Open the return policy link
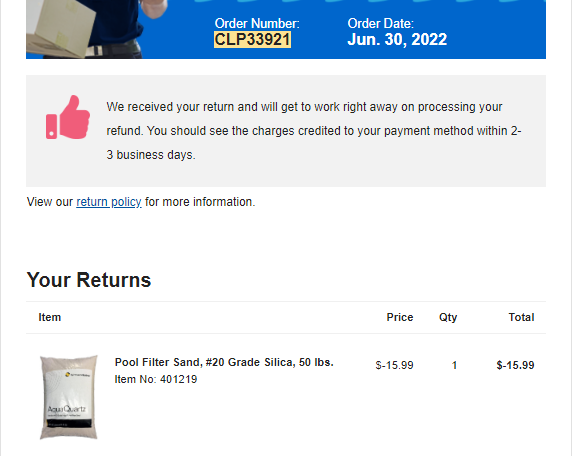Screen dimensions: 572x456 [x=109, y=202]
